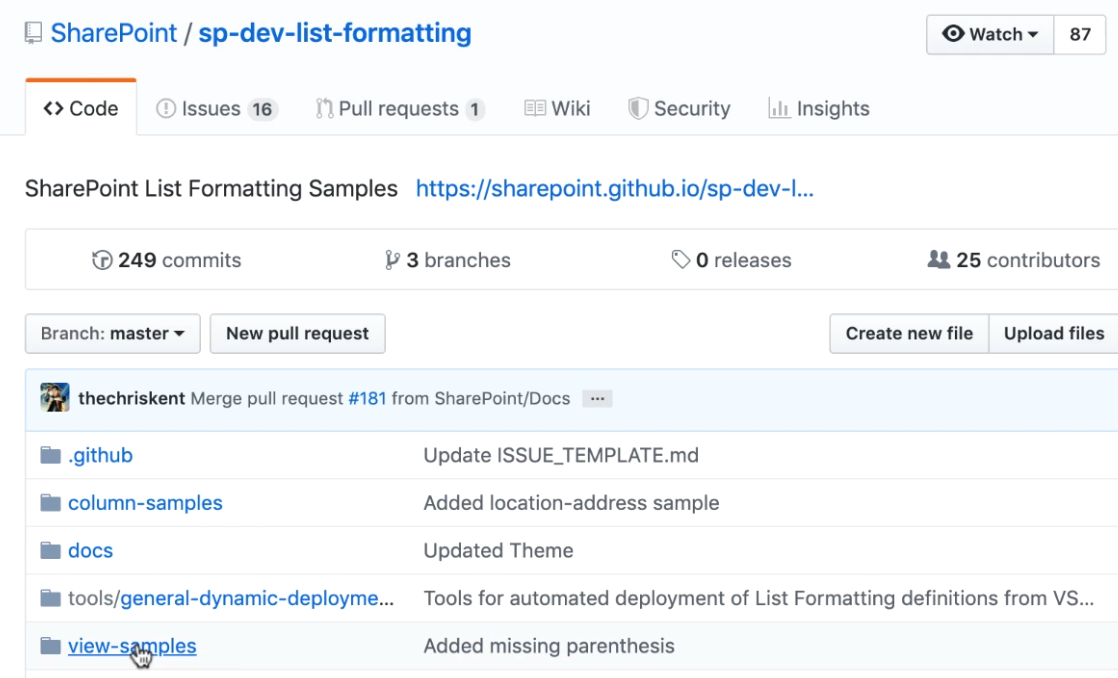
Task: Open the Added missing parenthesis commit message
Action: [x=549, y=646]
